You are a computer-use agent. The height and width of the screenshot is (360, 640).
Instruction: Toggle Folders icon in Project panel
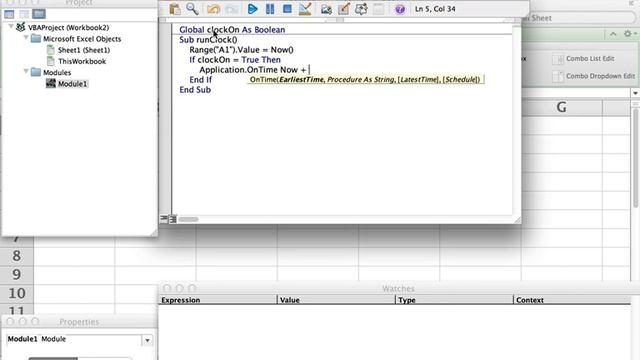pyautogui.click(x=39, y=14)
